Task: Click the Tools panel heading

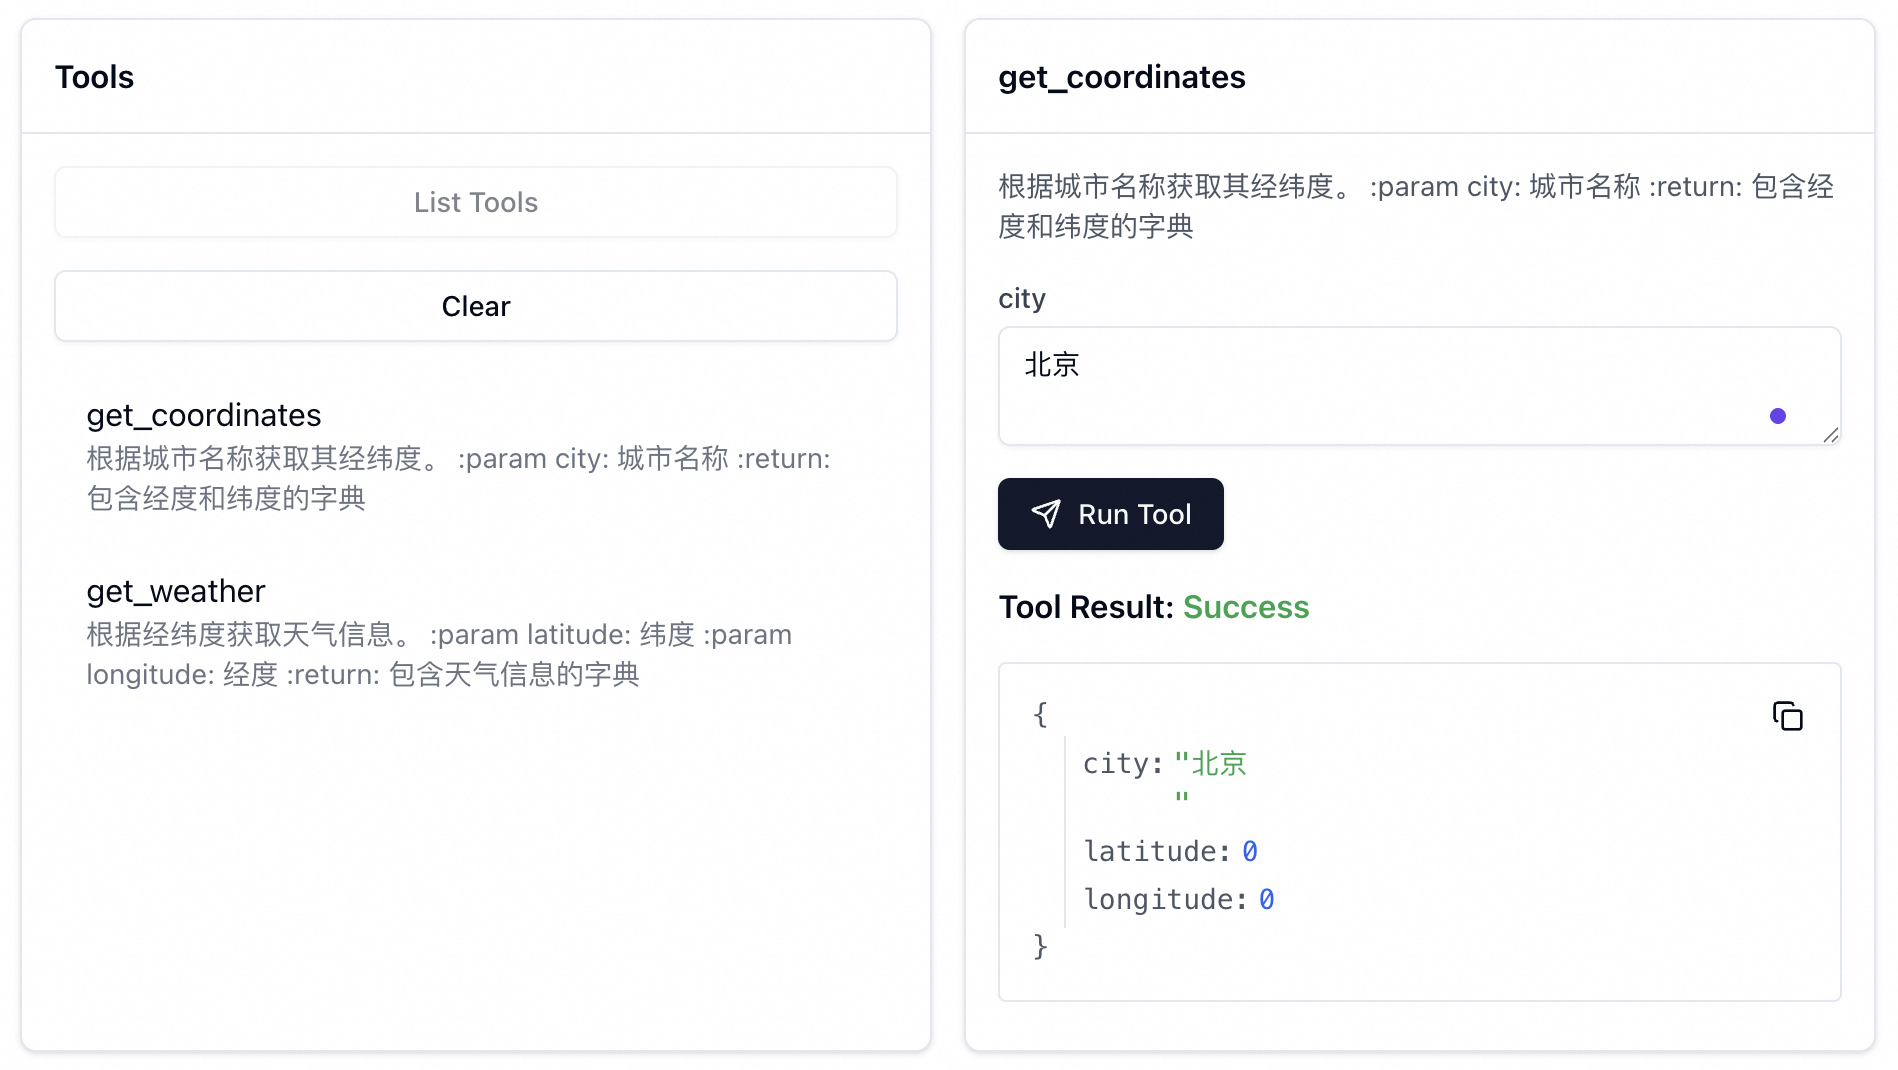Action: [94, 77]
